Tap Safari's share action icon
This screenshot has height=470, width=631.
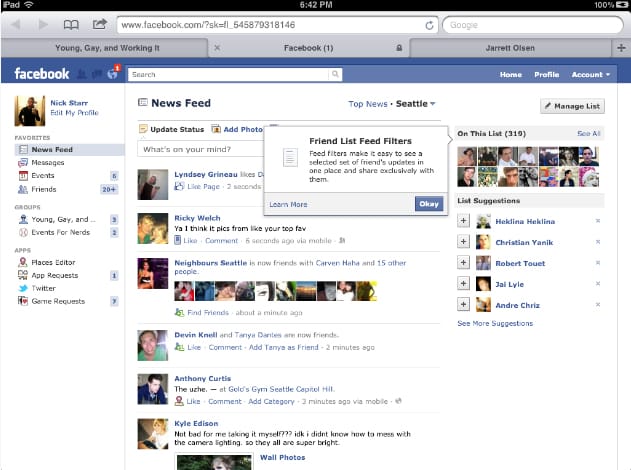coord(99,24)
